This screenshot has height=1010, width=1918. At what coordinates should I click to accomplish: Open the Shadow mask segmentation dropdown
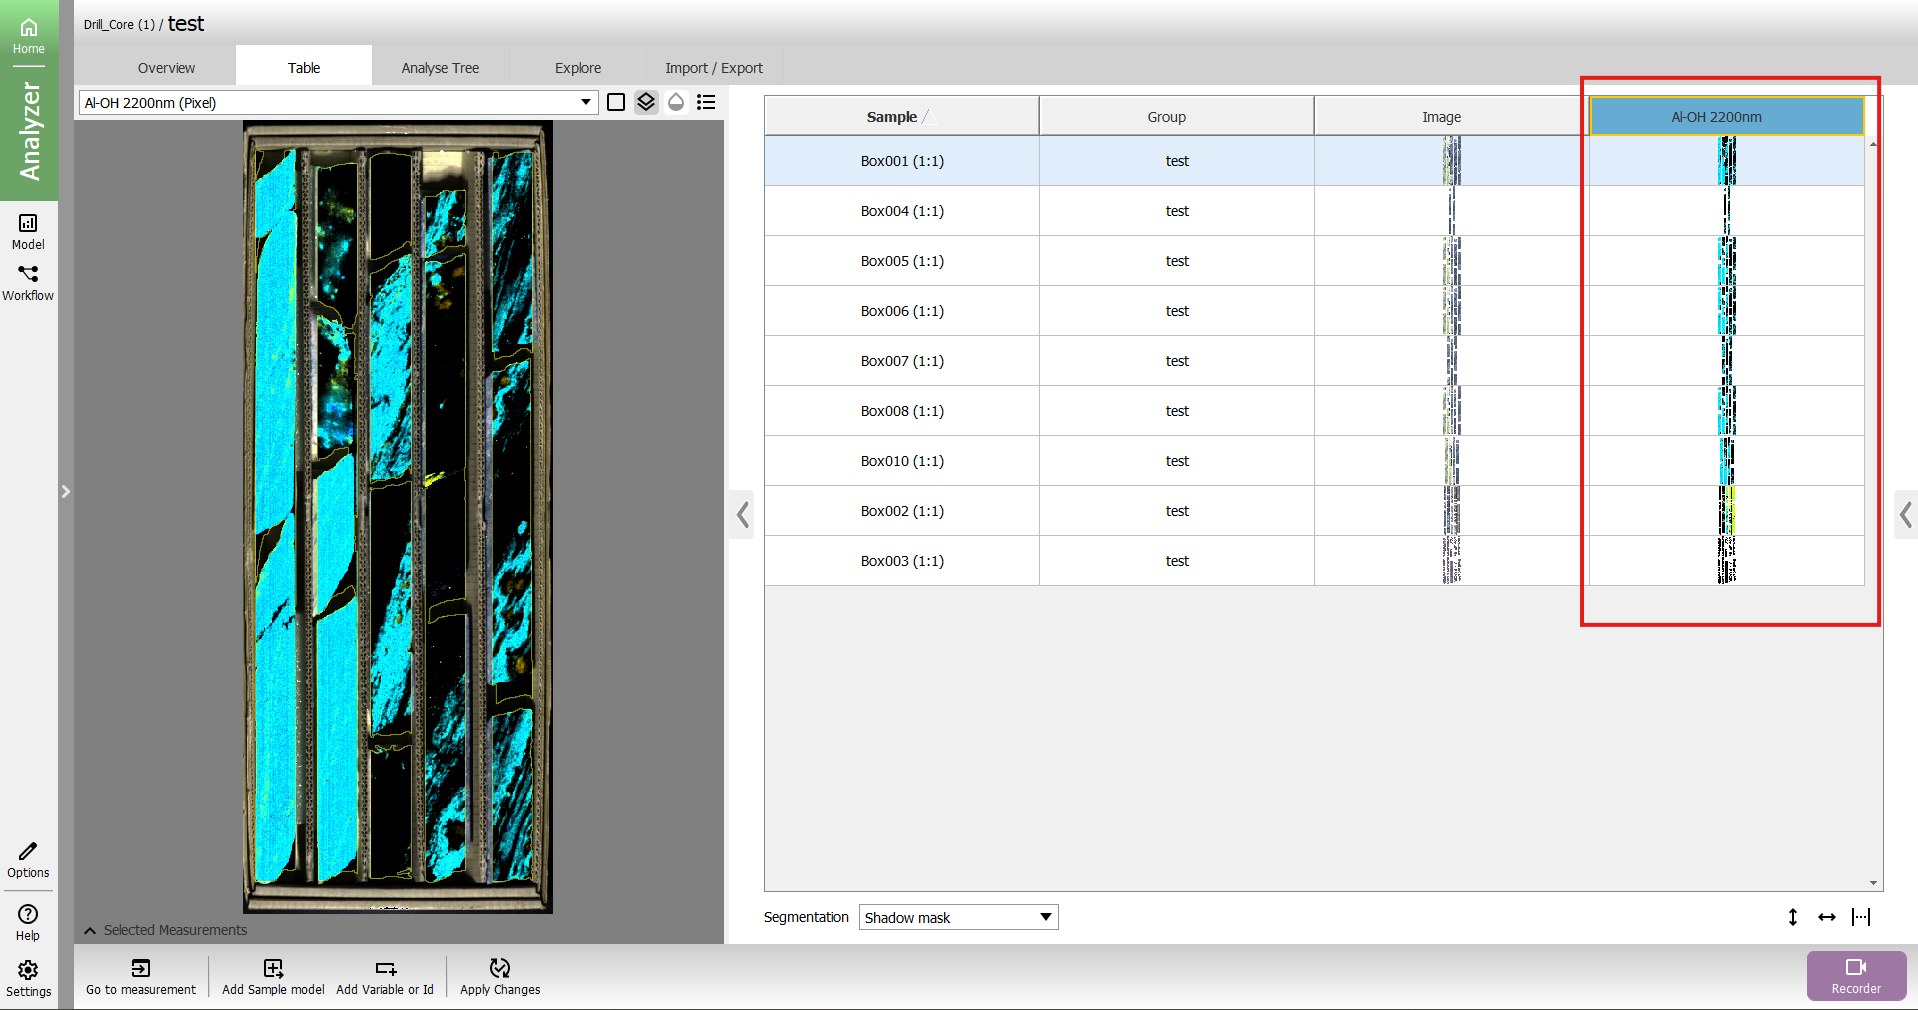point(958,917)
